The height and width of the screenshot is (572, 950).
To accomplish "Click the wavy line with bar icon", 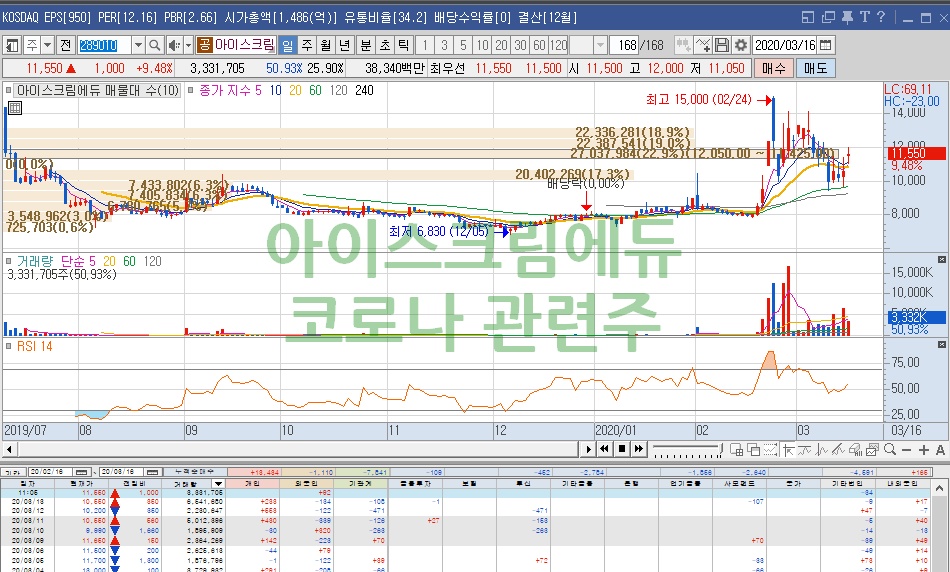I will [x=805, y=449].
